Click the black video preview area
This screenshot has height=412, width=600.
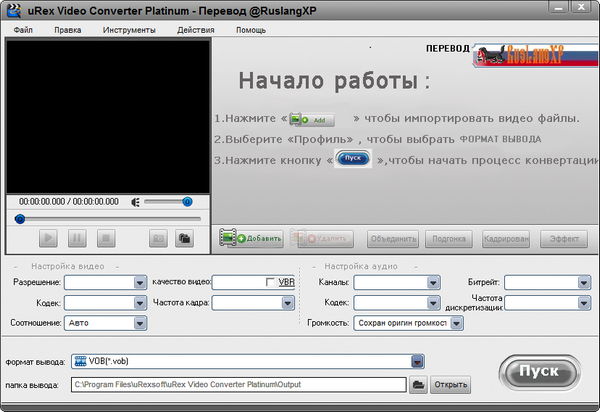pyautogui.click(x=108, y=117)
